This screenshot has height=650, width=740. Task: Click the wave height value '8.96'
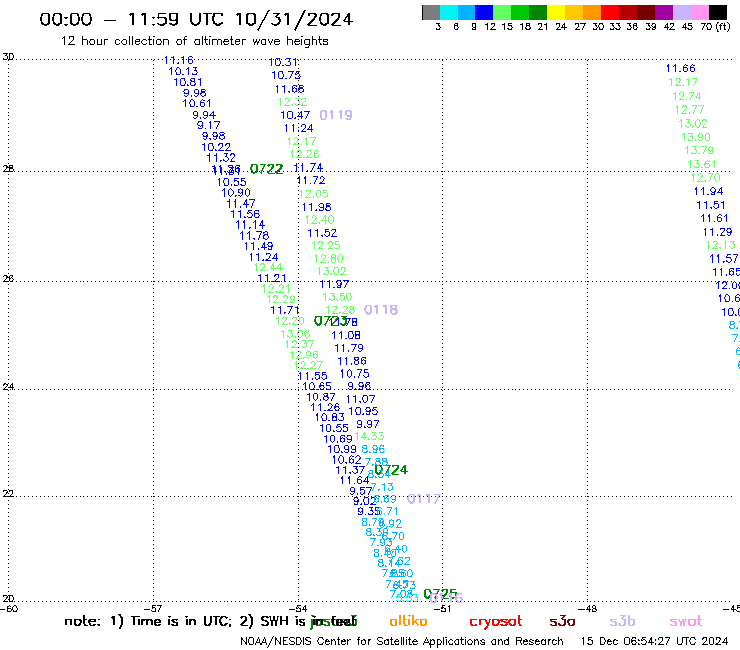click(373, 449)
